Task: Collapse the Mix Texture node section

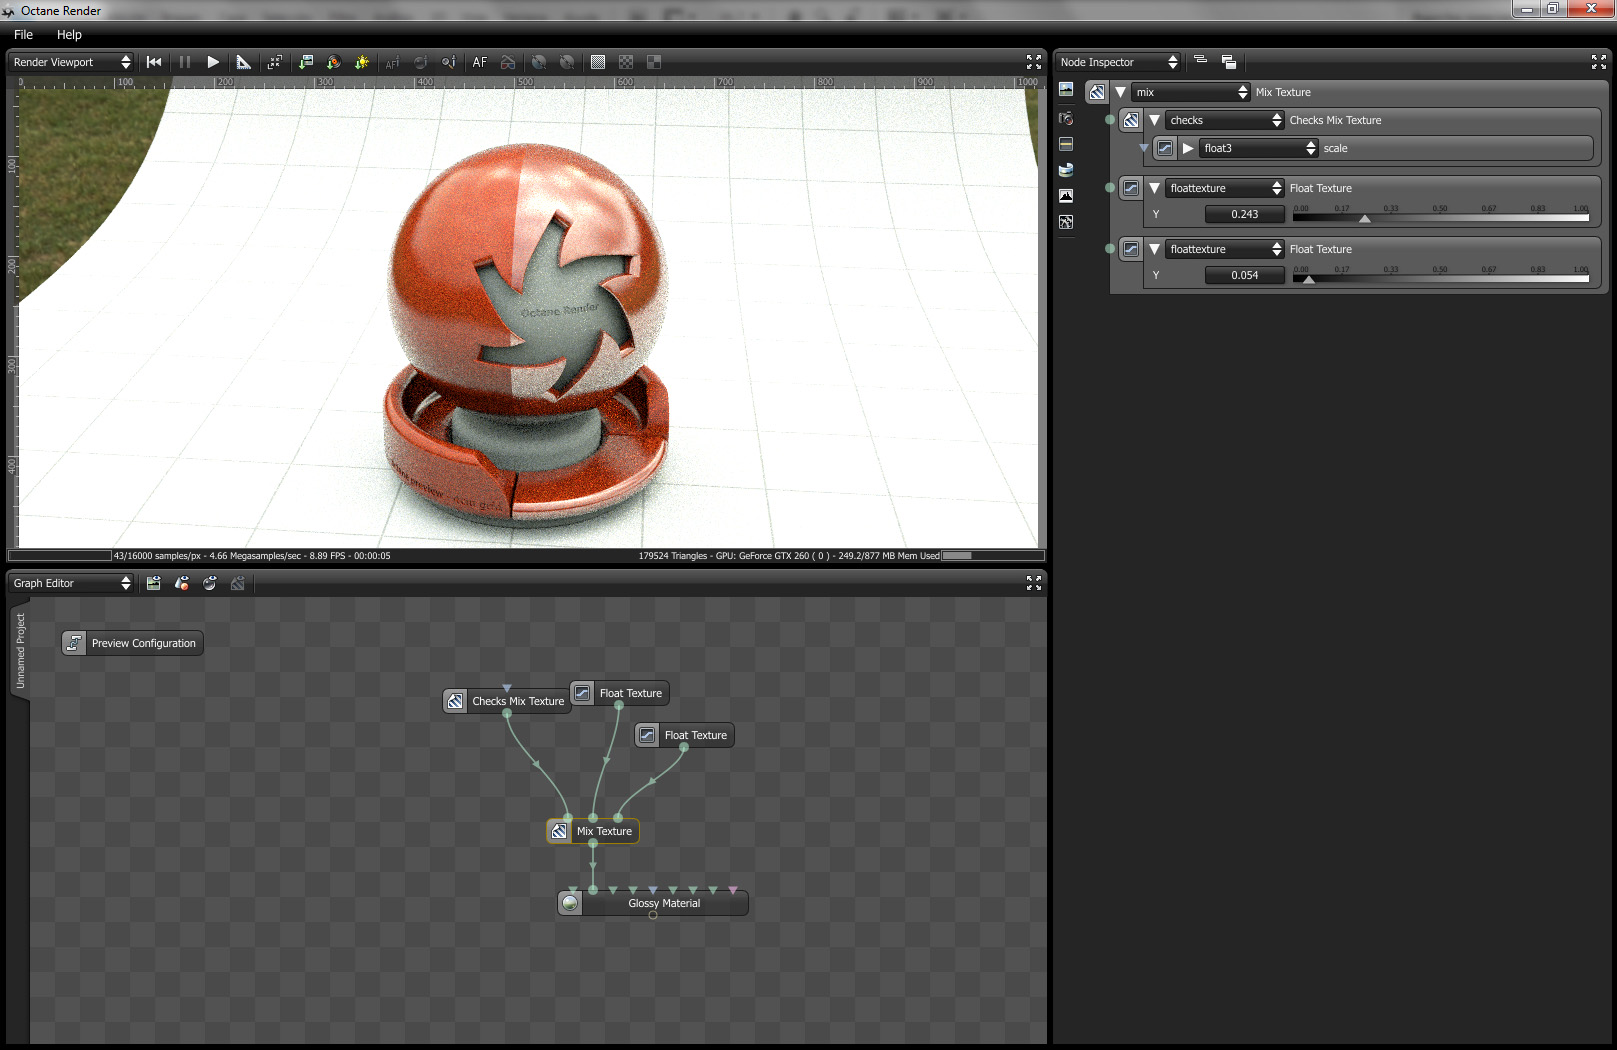Action: tap(1121, 92)
